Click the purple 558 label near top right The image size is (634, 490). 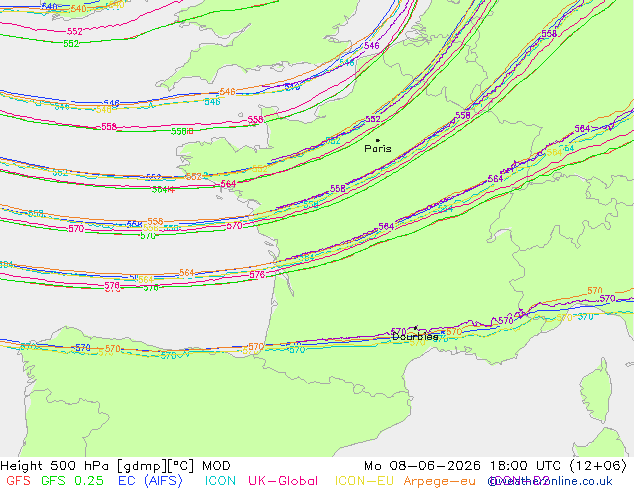point(549,34)
